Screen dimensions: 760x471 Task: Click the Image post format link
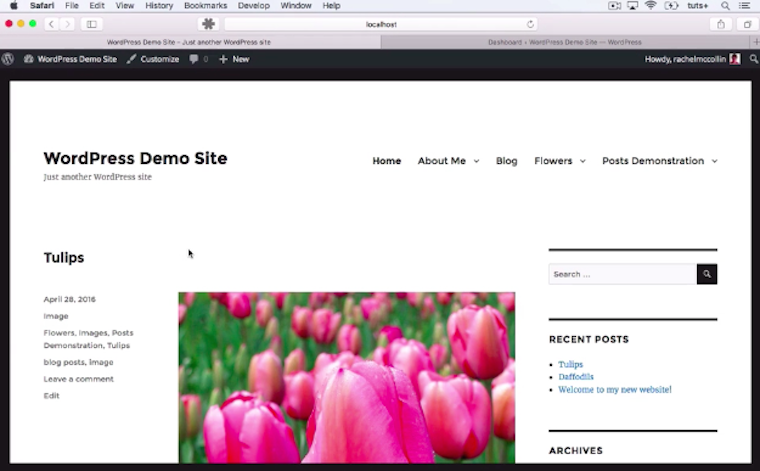[x=56, y=316]
